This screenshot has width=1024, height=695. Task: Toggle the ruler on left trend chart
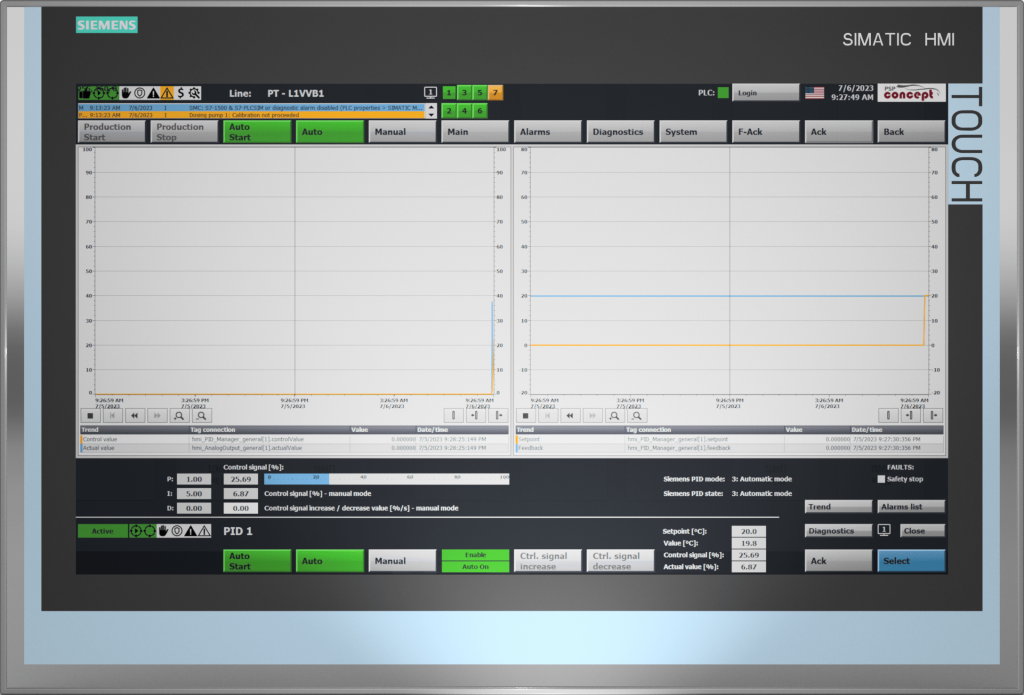[453, 415]
